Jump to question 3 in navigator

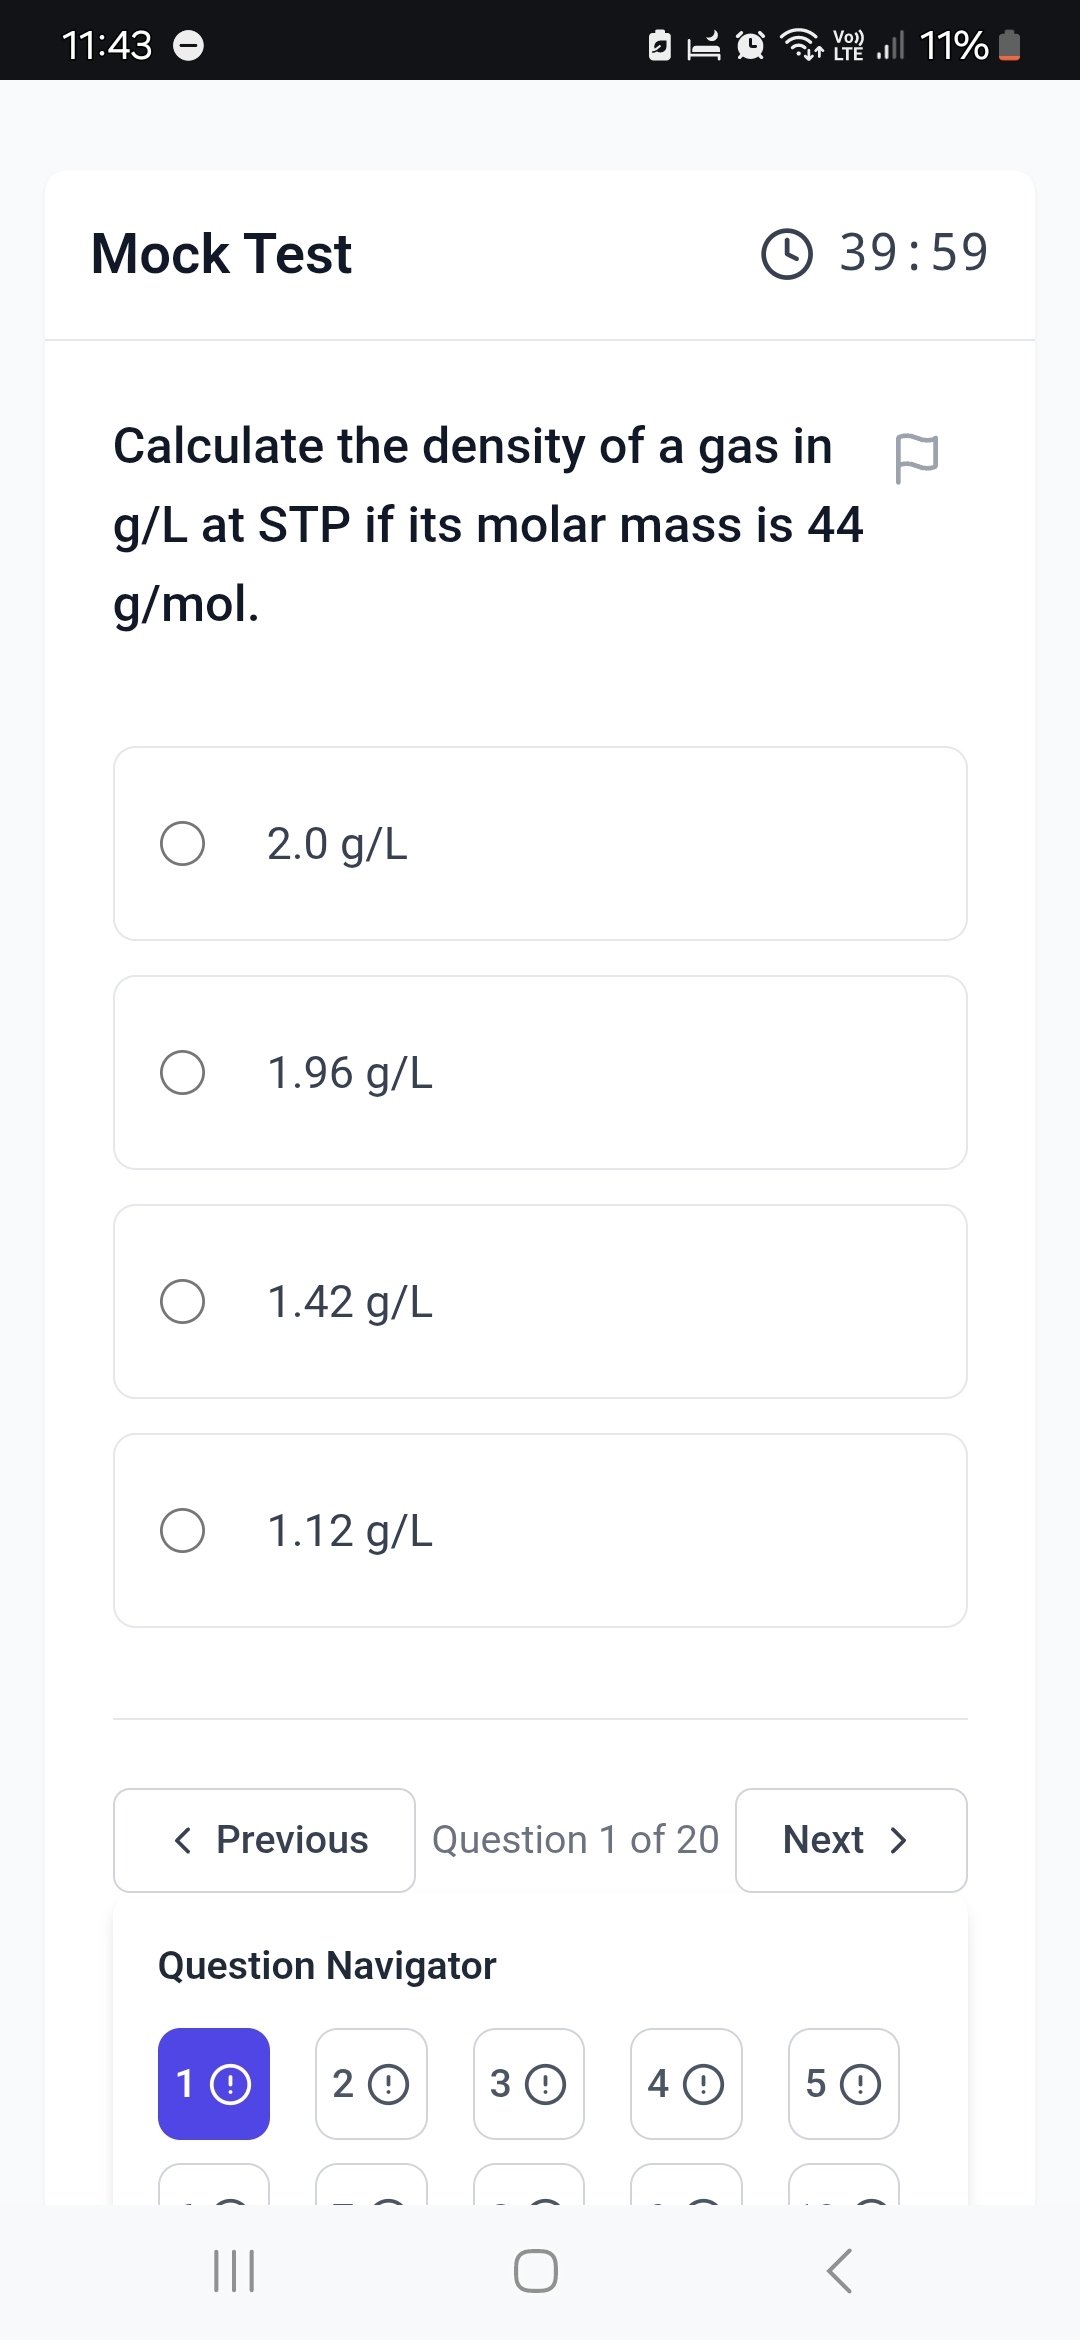[529, 2084]
